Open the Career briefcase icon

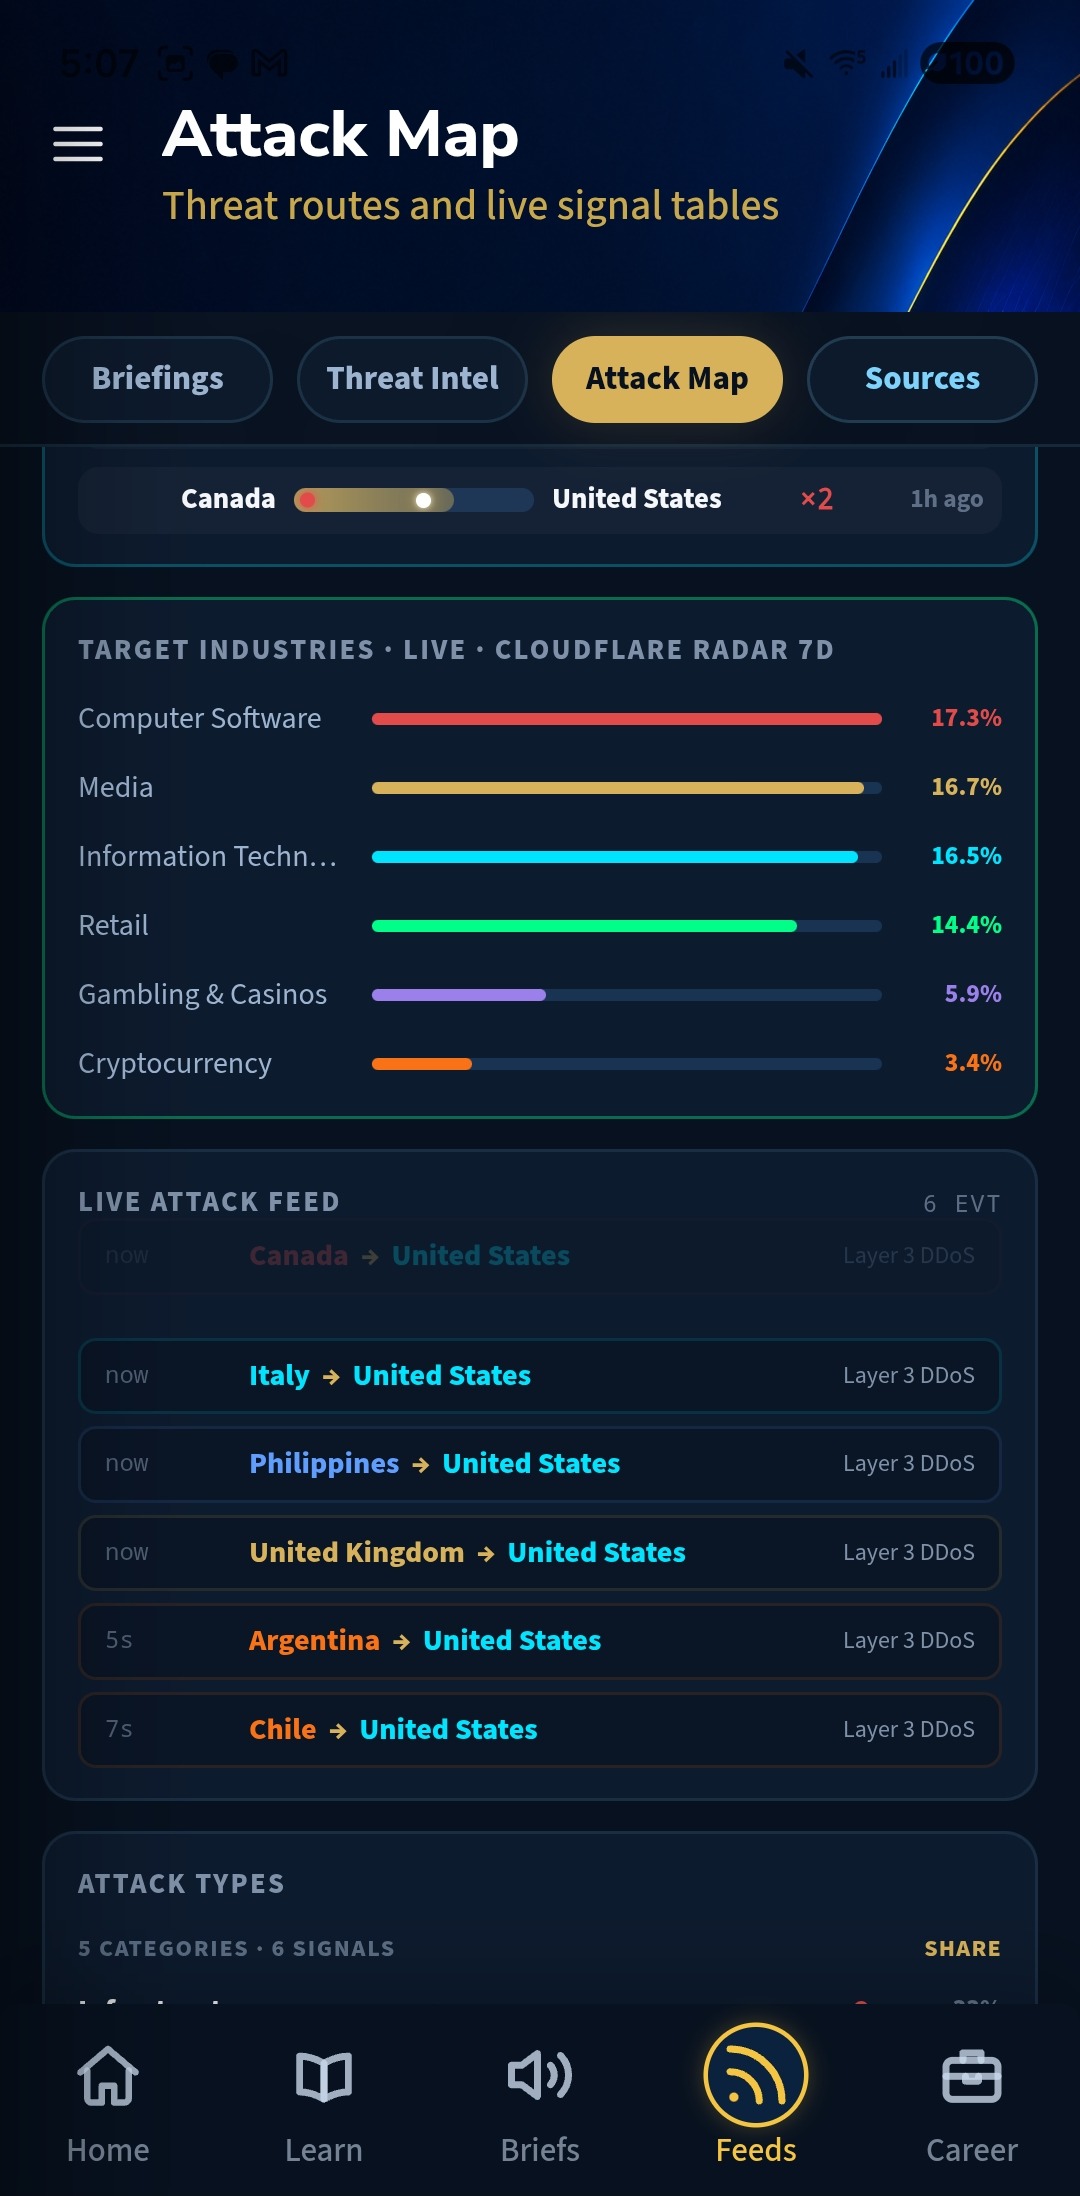tap(972, 2077)
